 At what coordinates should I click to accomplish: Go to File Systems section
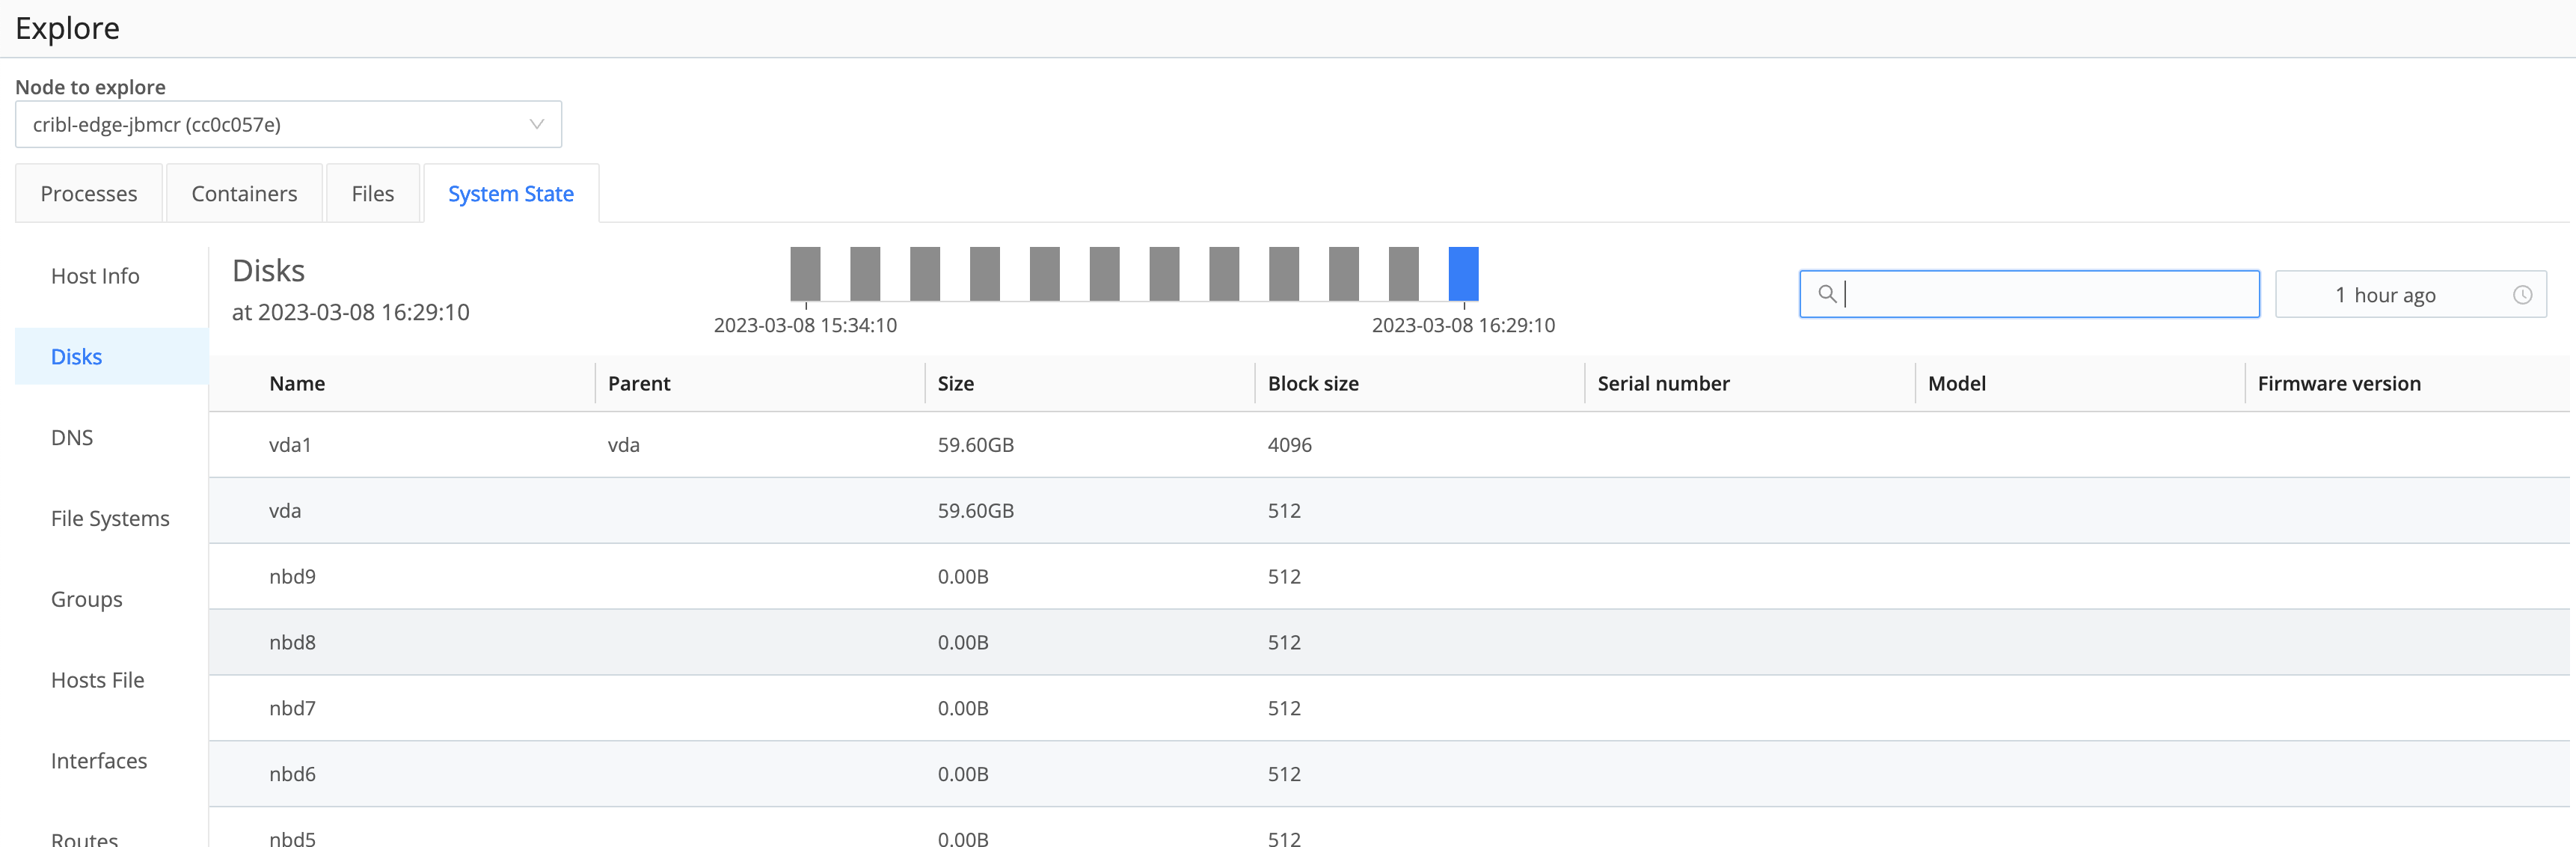(x=110, y=519)
